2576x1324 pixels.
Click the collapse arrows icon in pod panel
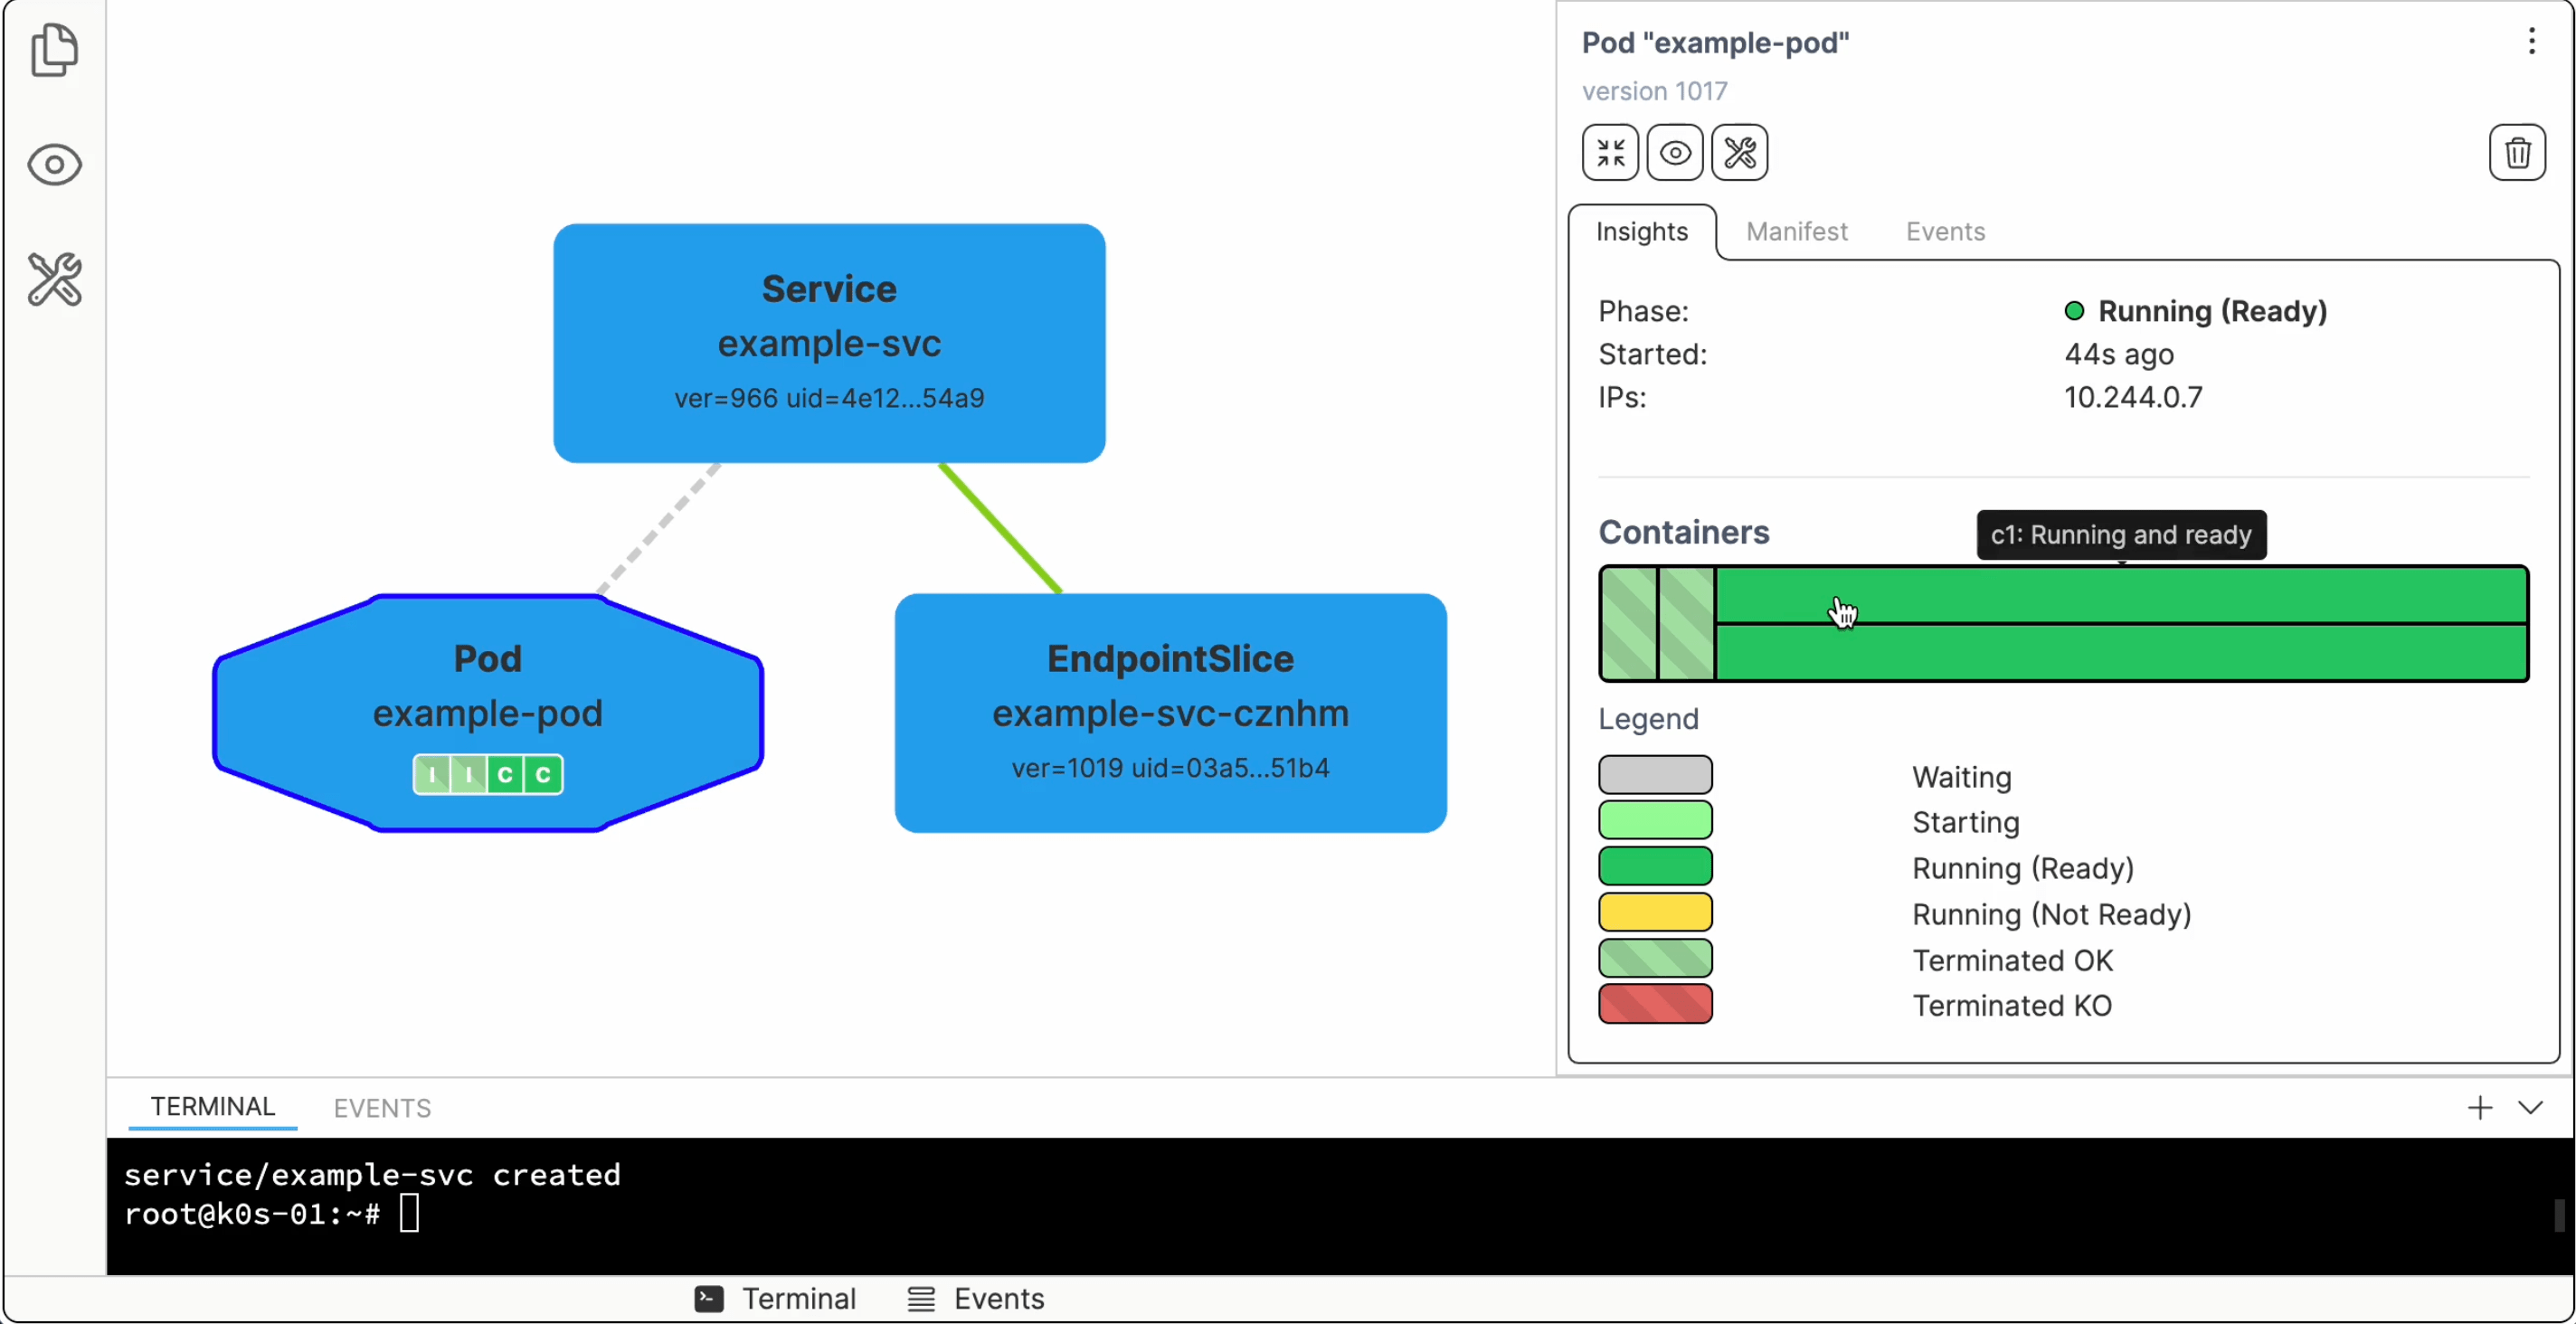tap(1609, 153)
